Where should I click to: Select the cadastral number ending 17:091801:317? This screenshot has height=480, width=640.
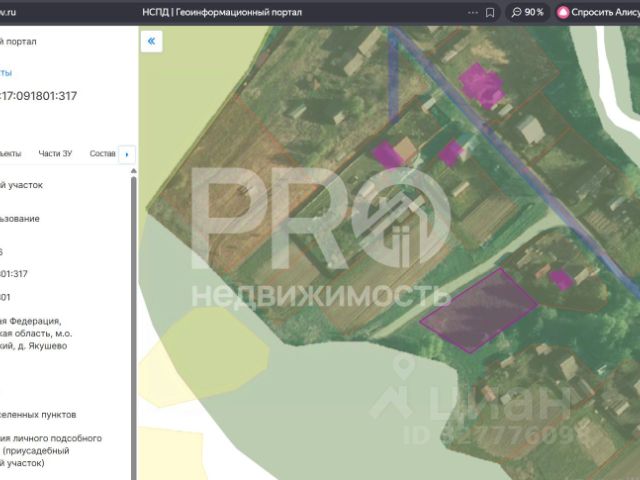point(38,96)
